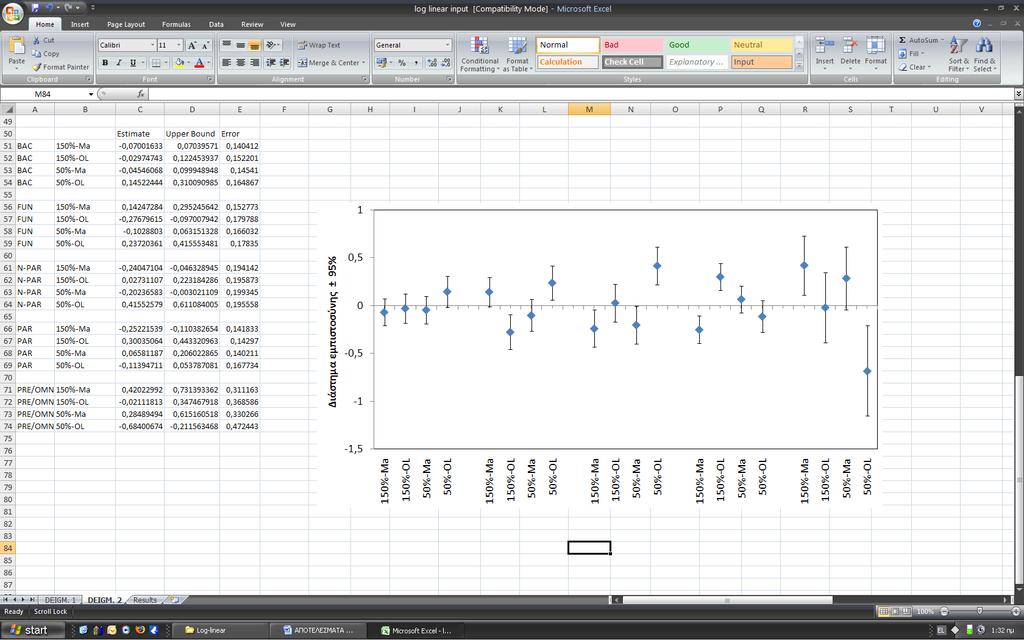Expand the Name Box dropdown

pos(91,94)
